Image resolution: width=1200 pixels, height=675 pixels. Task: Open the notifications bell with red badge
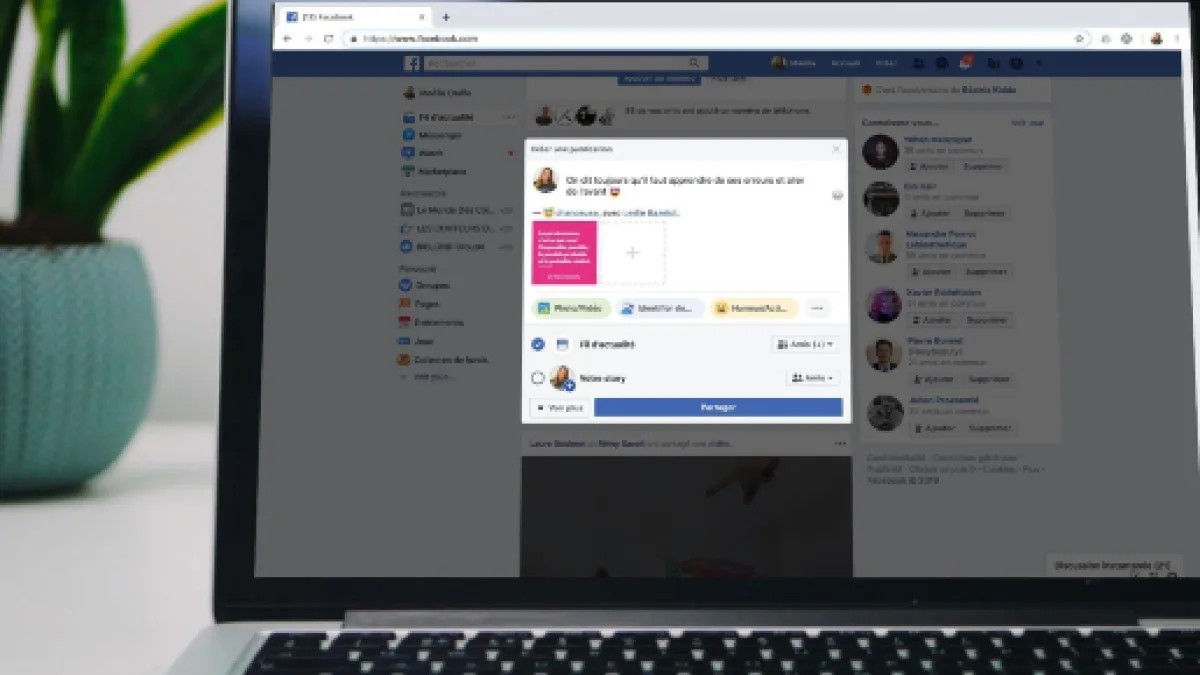tap(965, 63)
